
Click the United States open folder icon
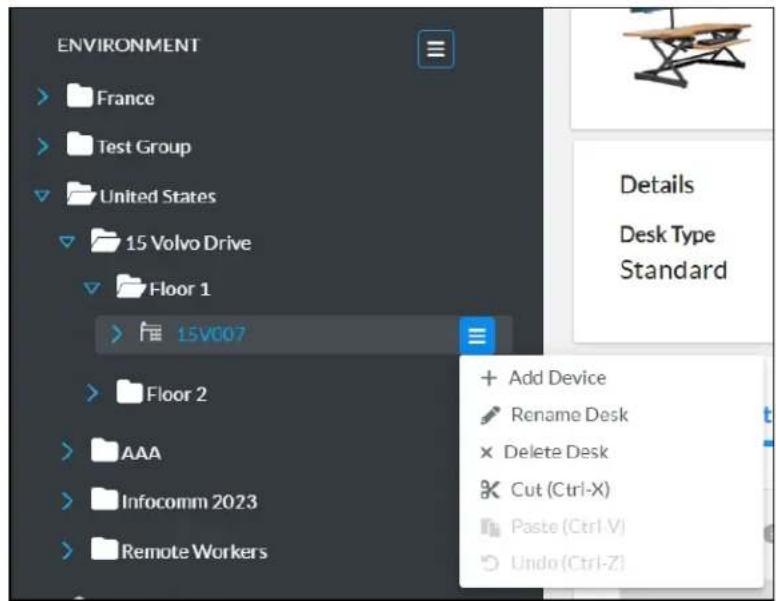click(x=81, y=194)
